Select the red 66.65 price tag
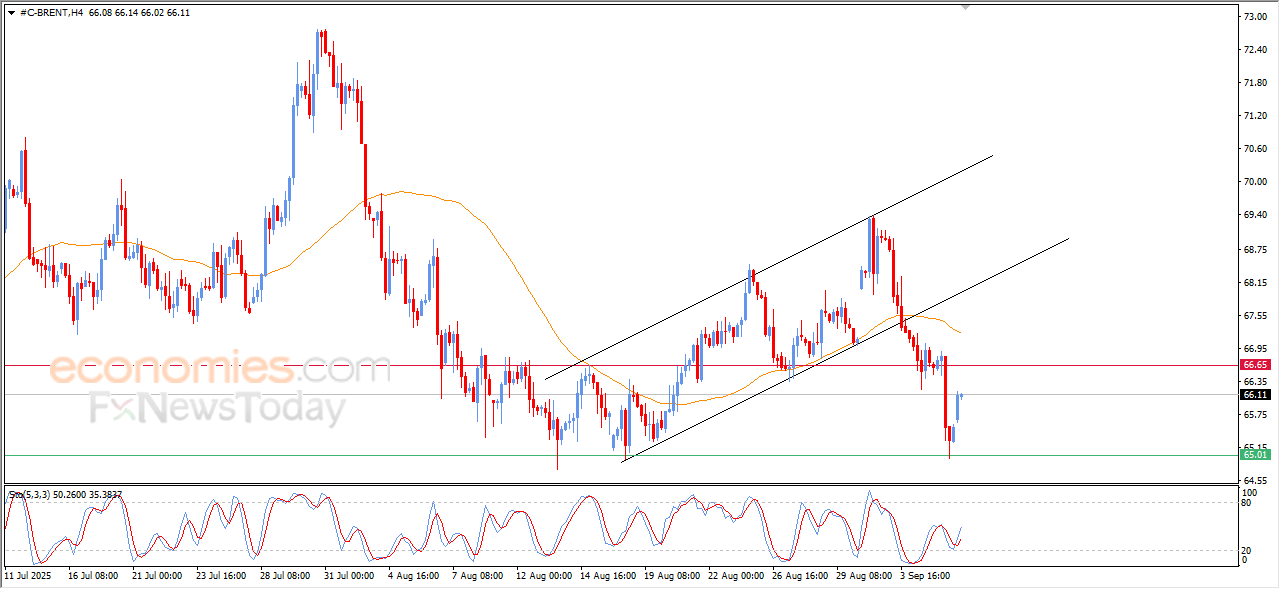 tap(1256, 365)
